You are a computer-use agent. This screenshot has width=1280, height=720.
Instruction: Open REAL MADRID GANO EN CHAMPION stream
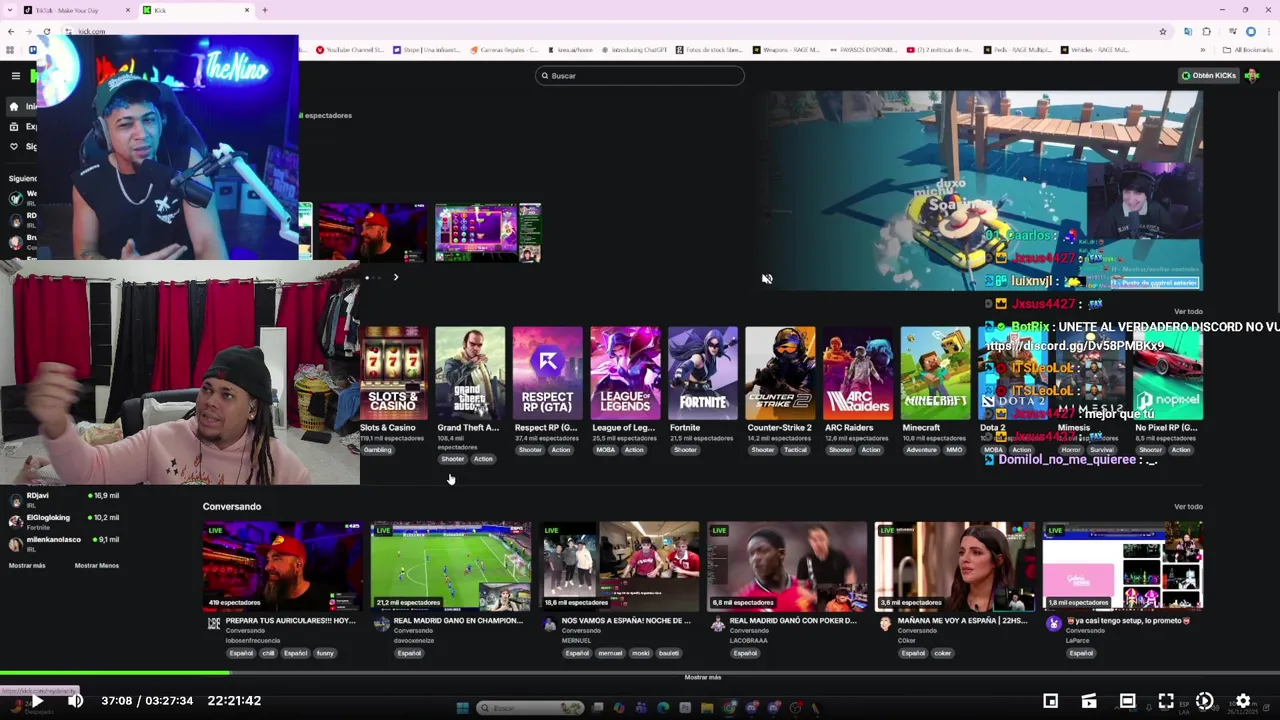450,566
